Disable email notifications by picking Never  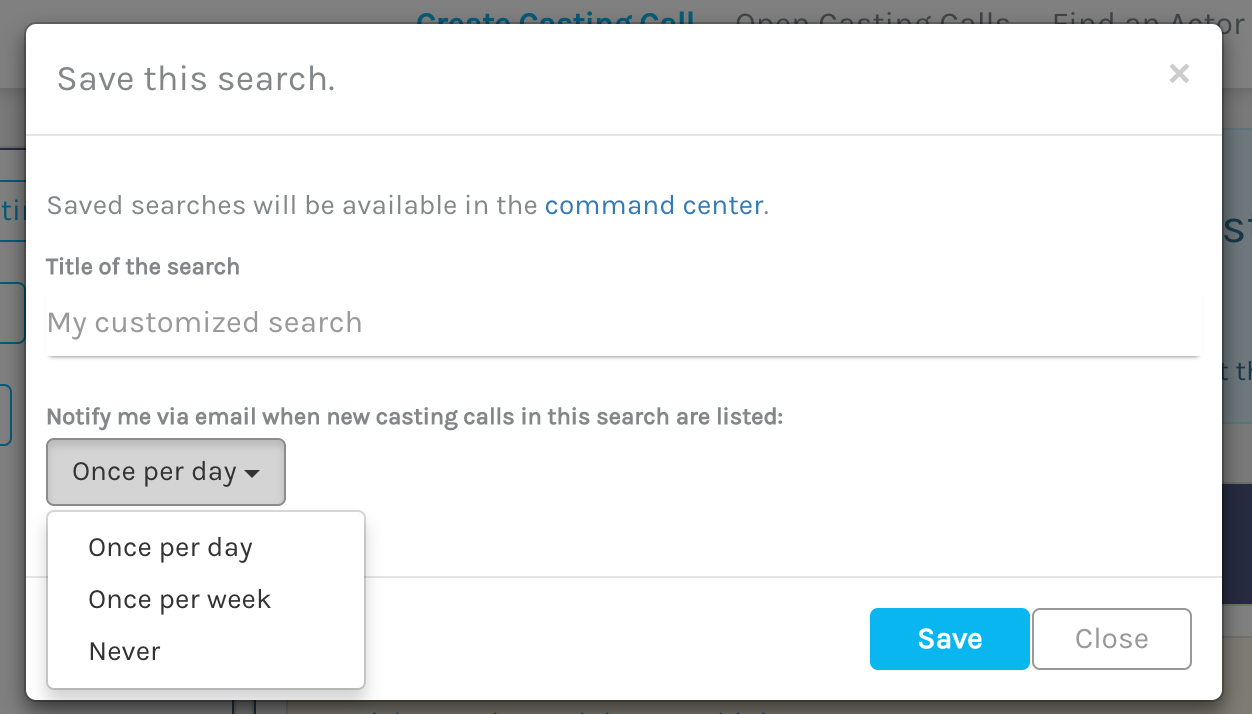[124, 651]
